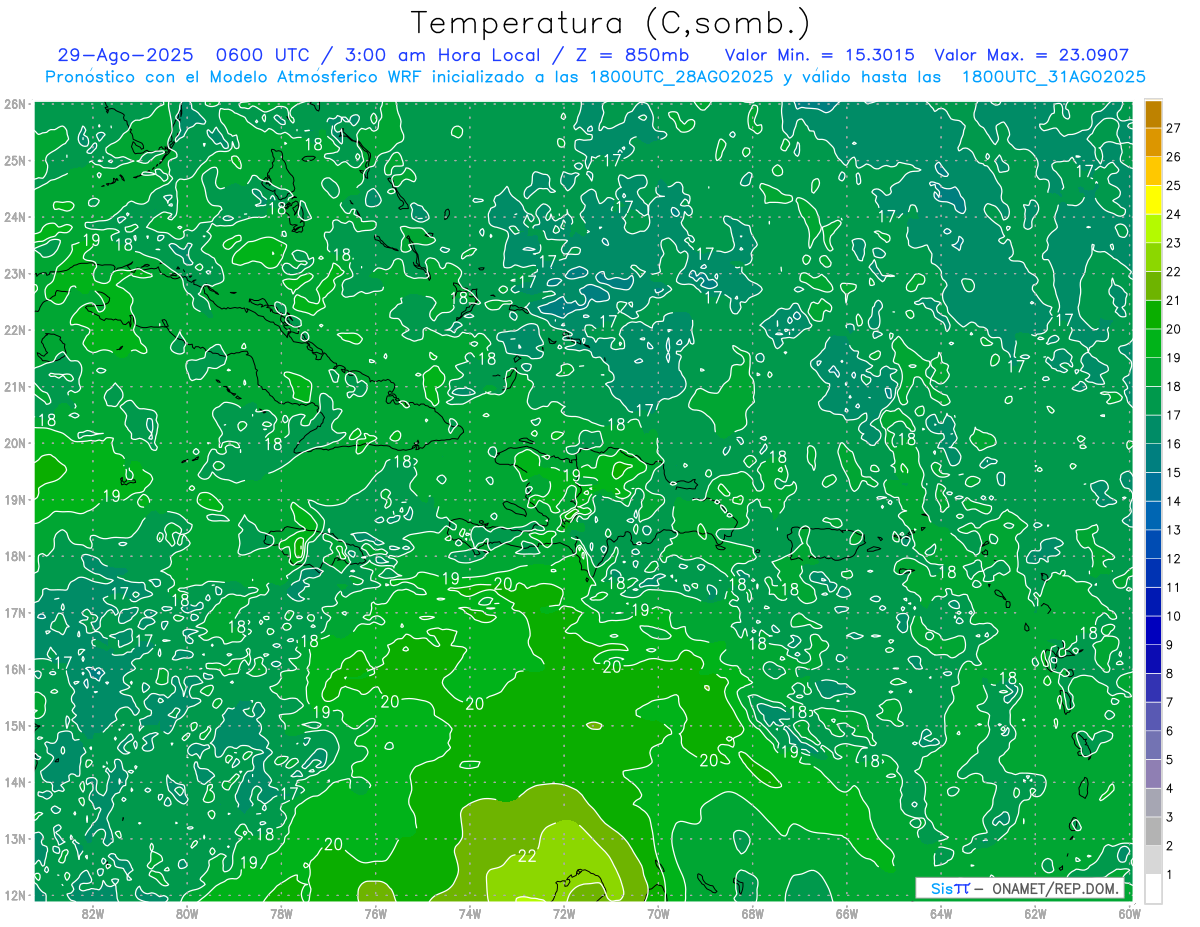Click the '82W' longitude axis label
Viewport: 1200px width, 927px height.
pyautogui.click(x=93, y=913)
